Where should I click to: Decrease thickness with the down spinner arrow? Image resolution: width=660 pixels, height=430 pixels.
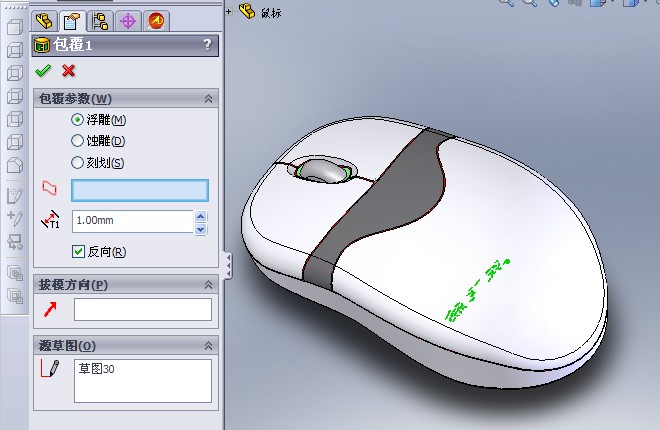(200, 229)
